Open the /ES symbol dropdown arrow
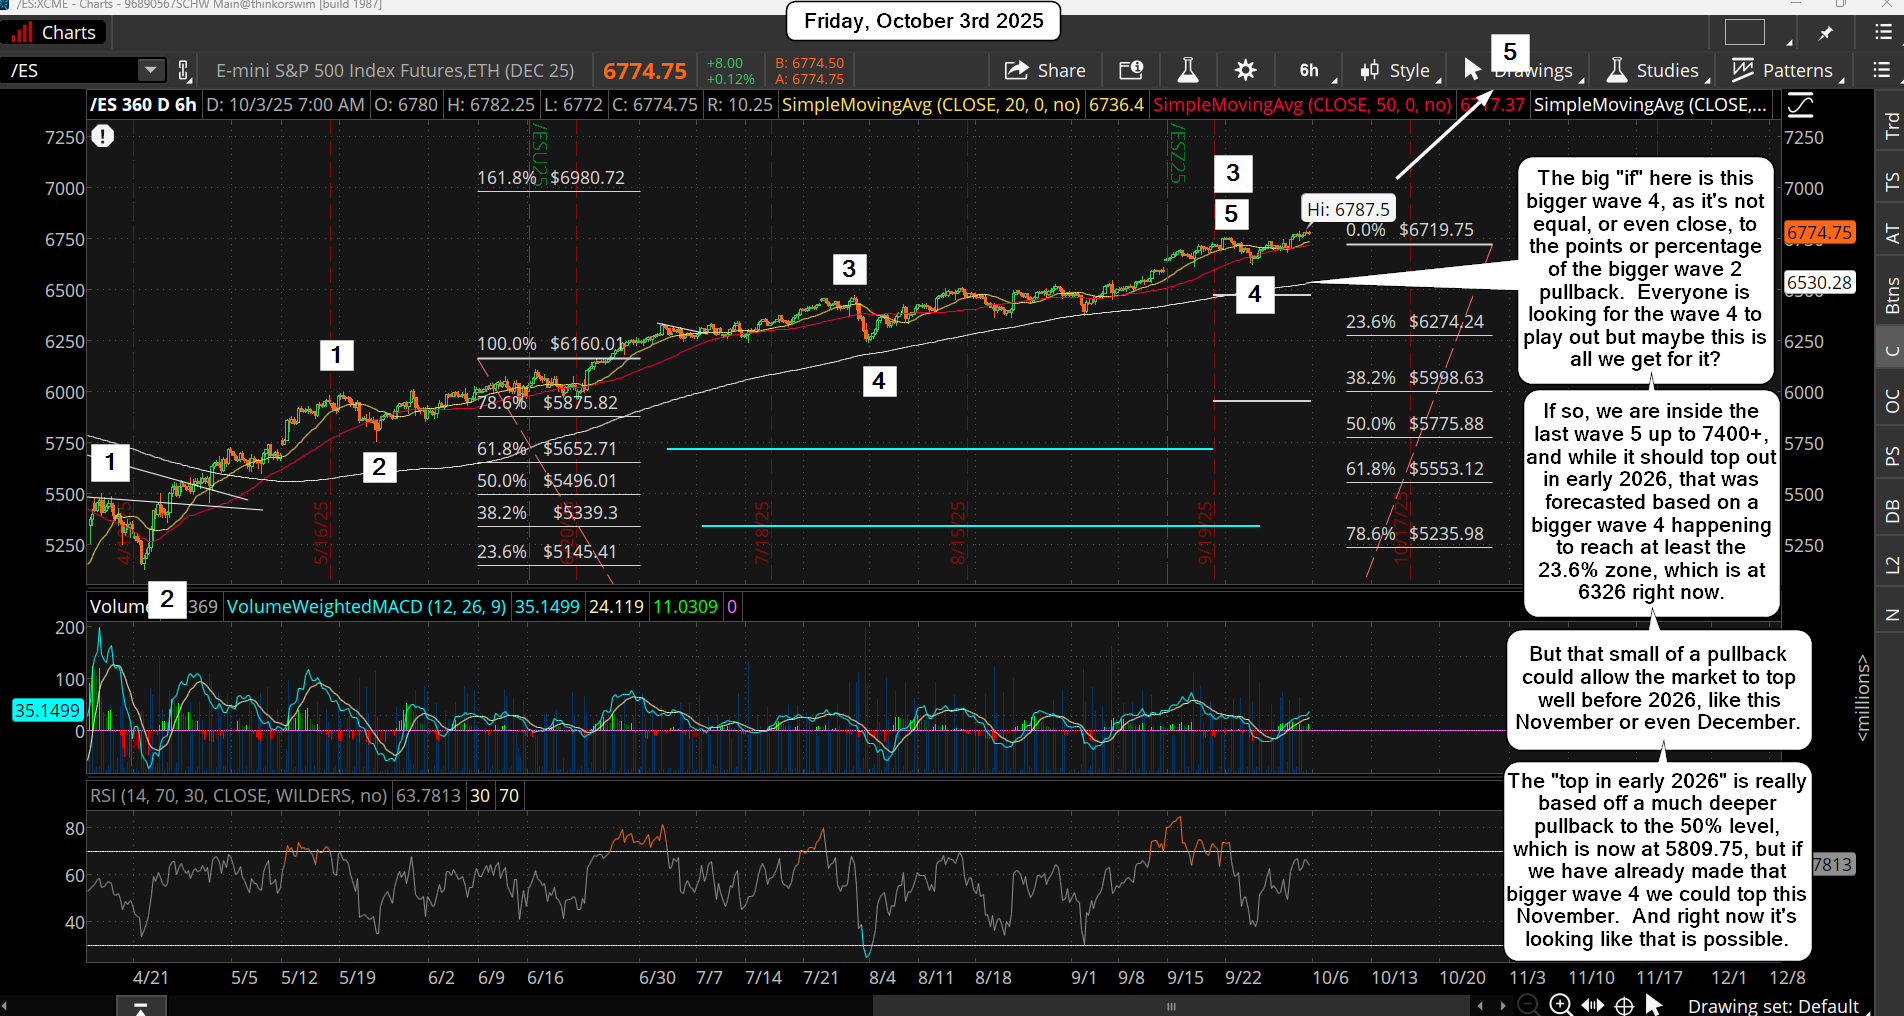 click(x=150, y=70)
